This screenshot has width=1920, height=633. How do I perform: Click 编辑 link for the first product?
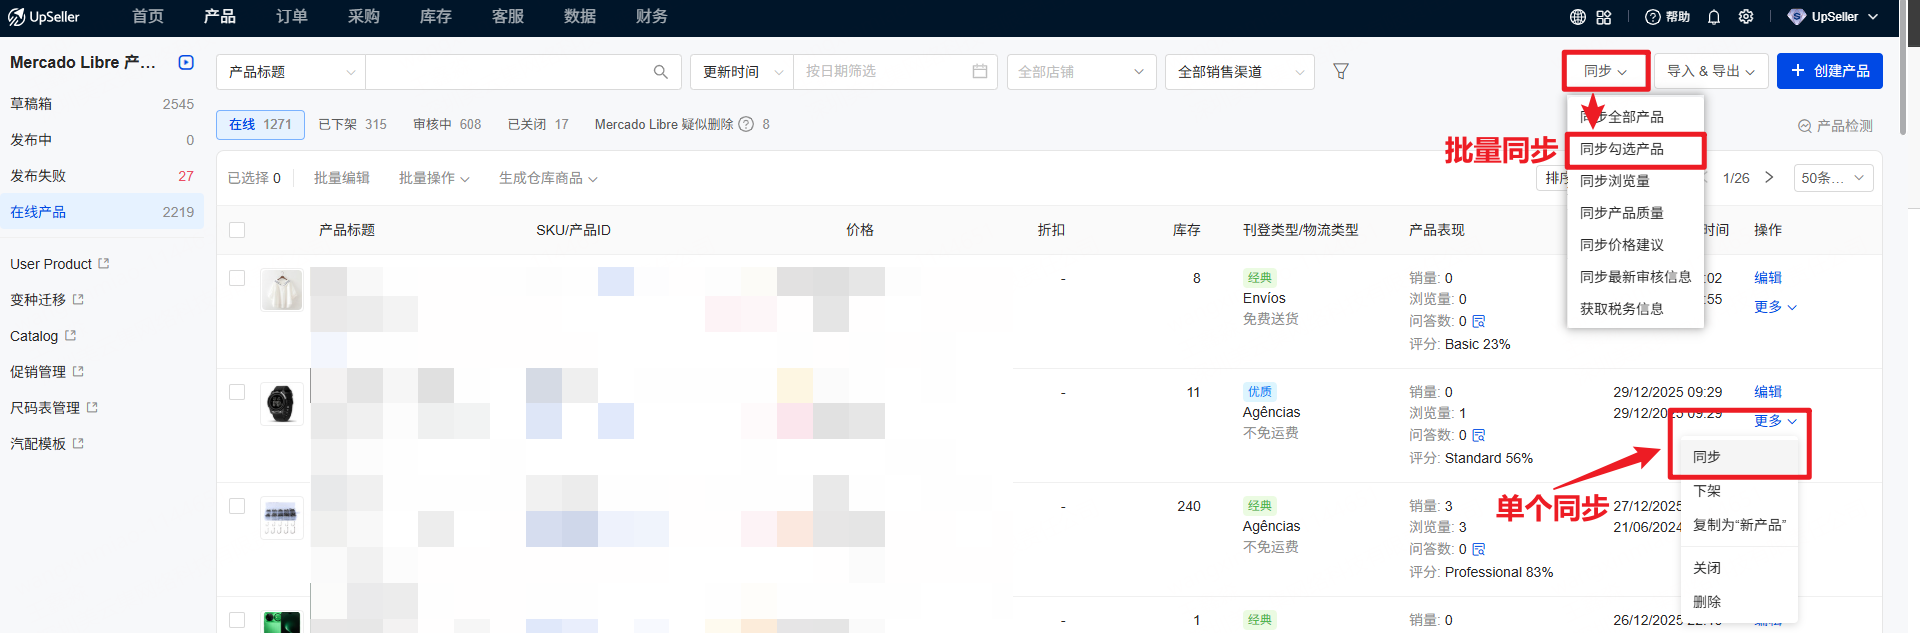pos(1767,278)
